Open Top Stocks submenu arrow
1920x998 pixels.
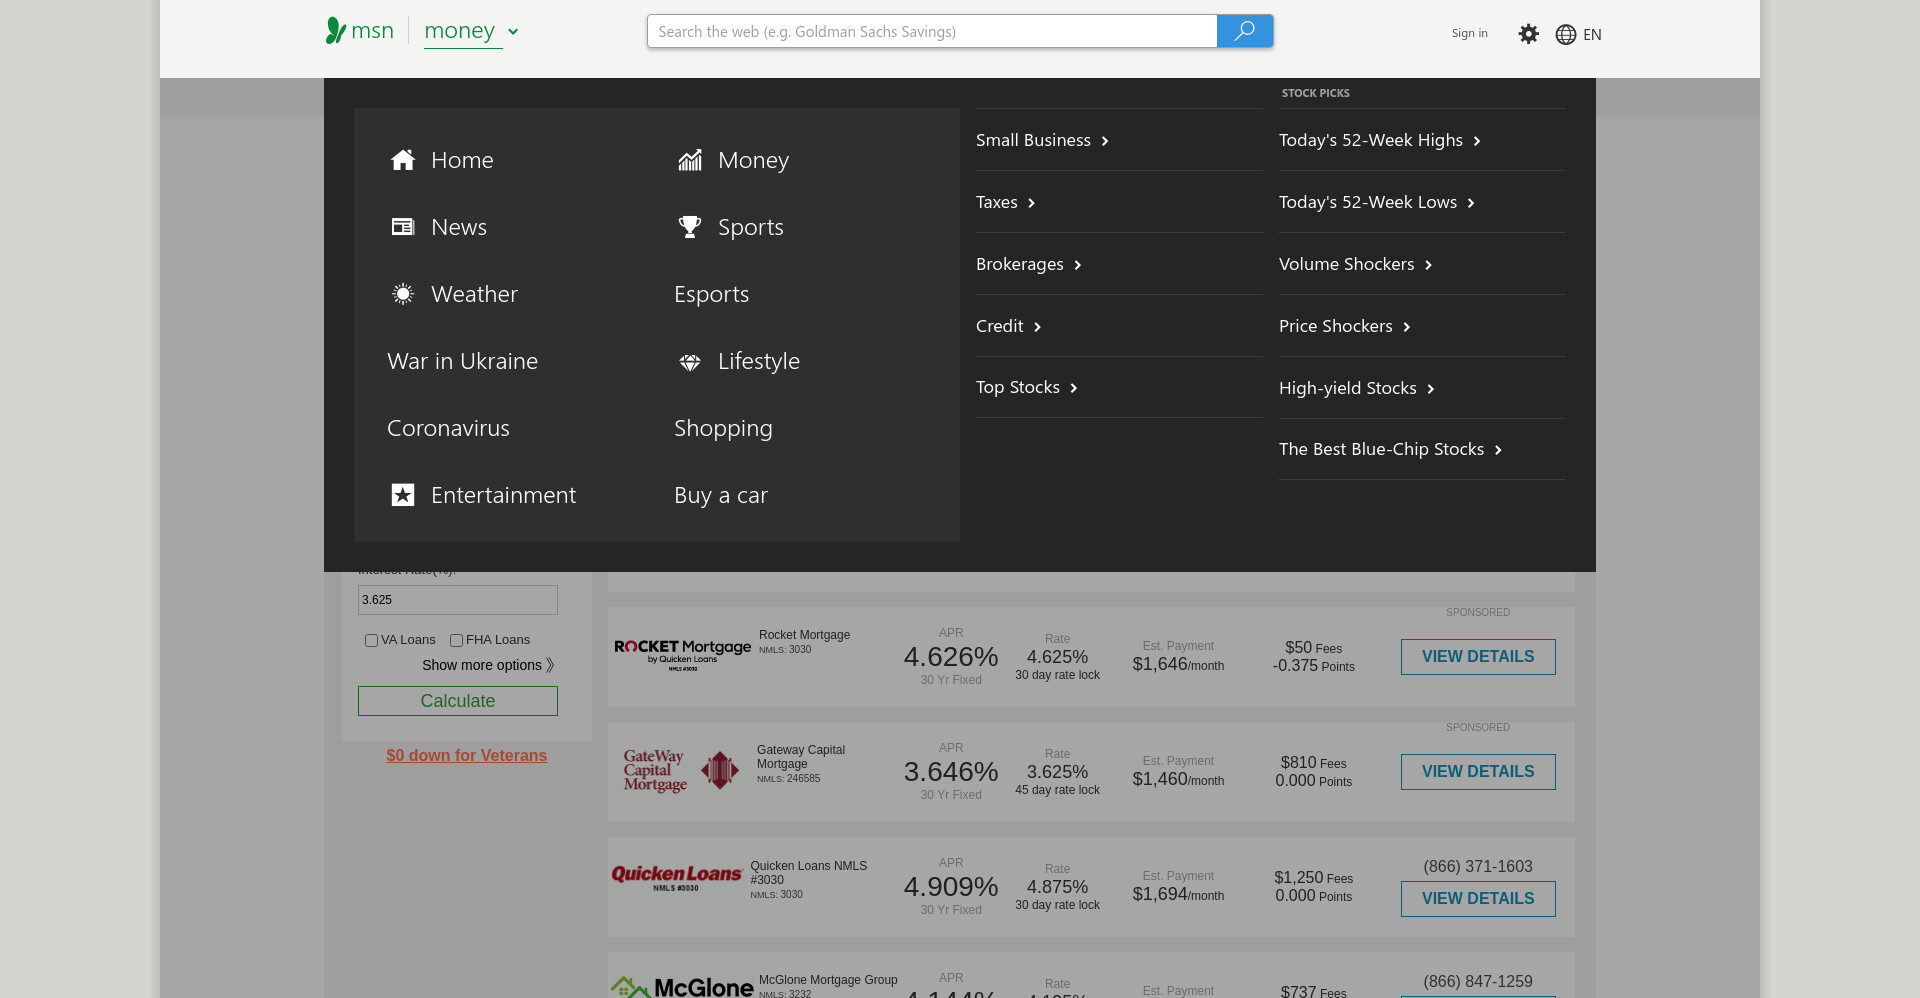[1074, 388]
